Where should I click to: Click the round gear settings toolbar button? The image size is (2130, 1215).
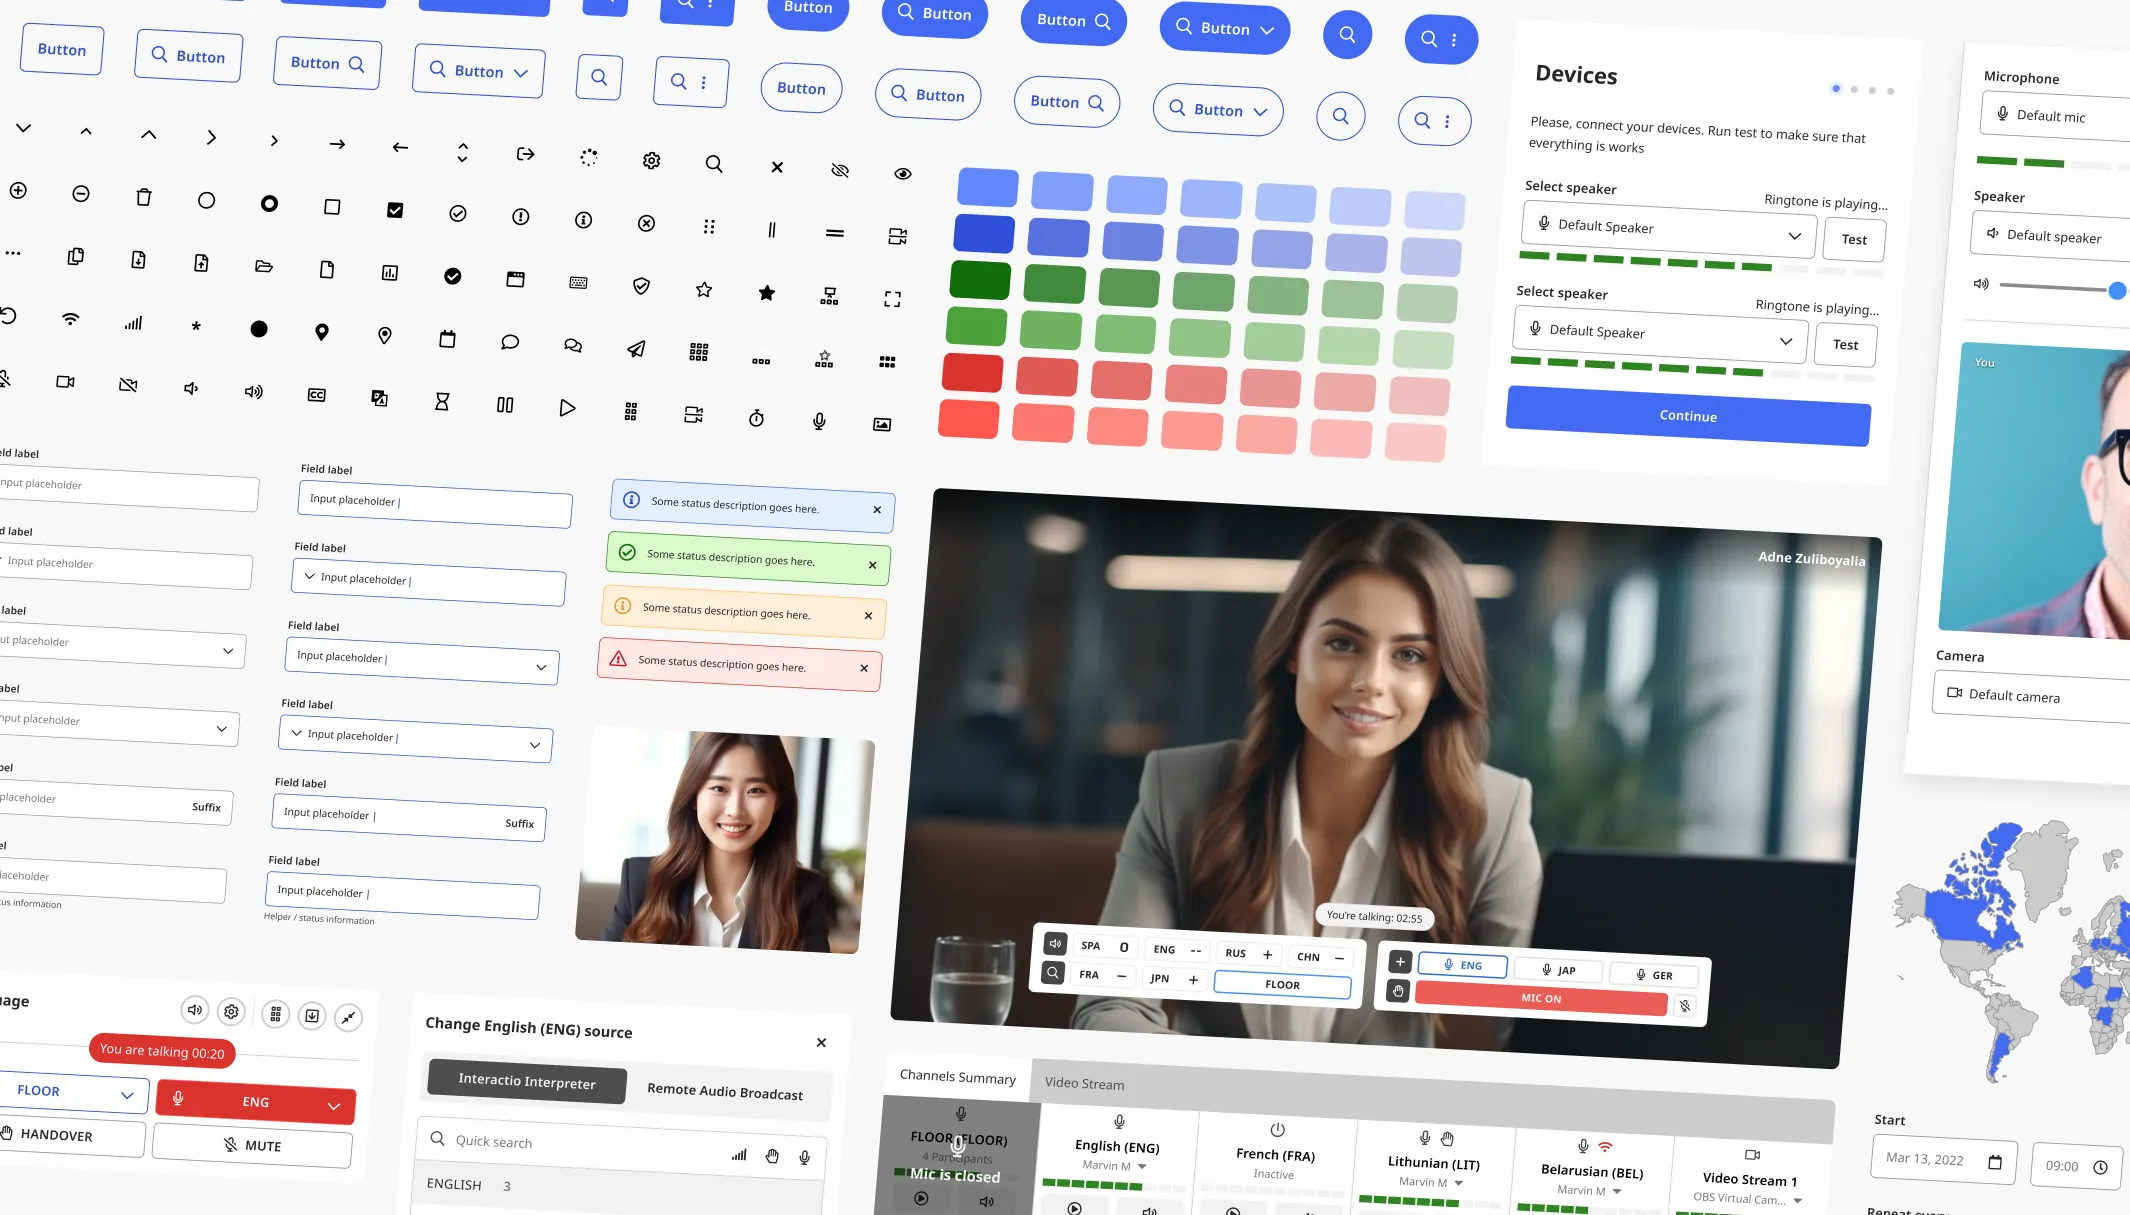coord(231,1011)
